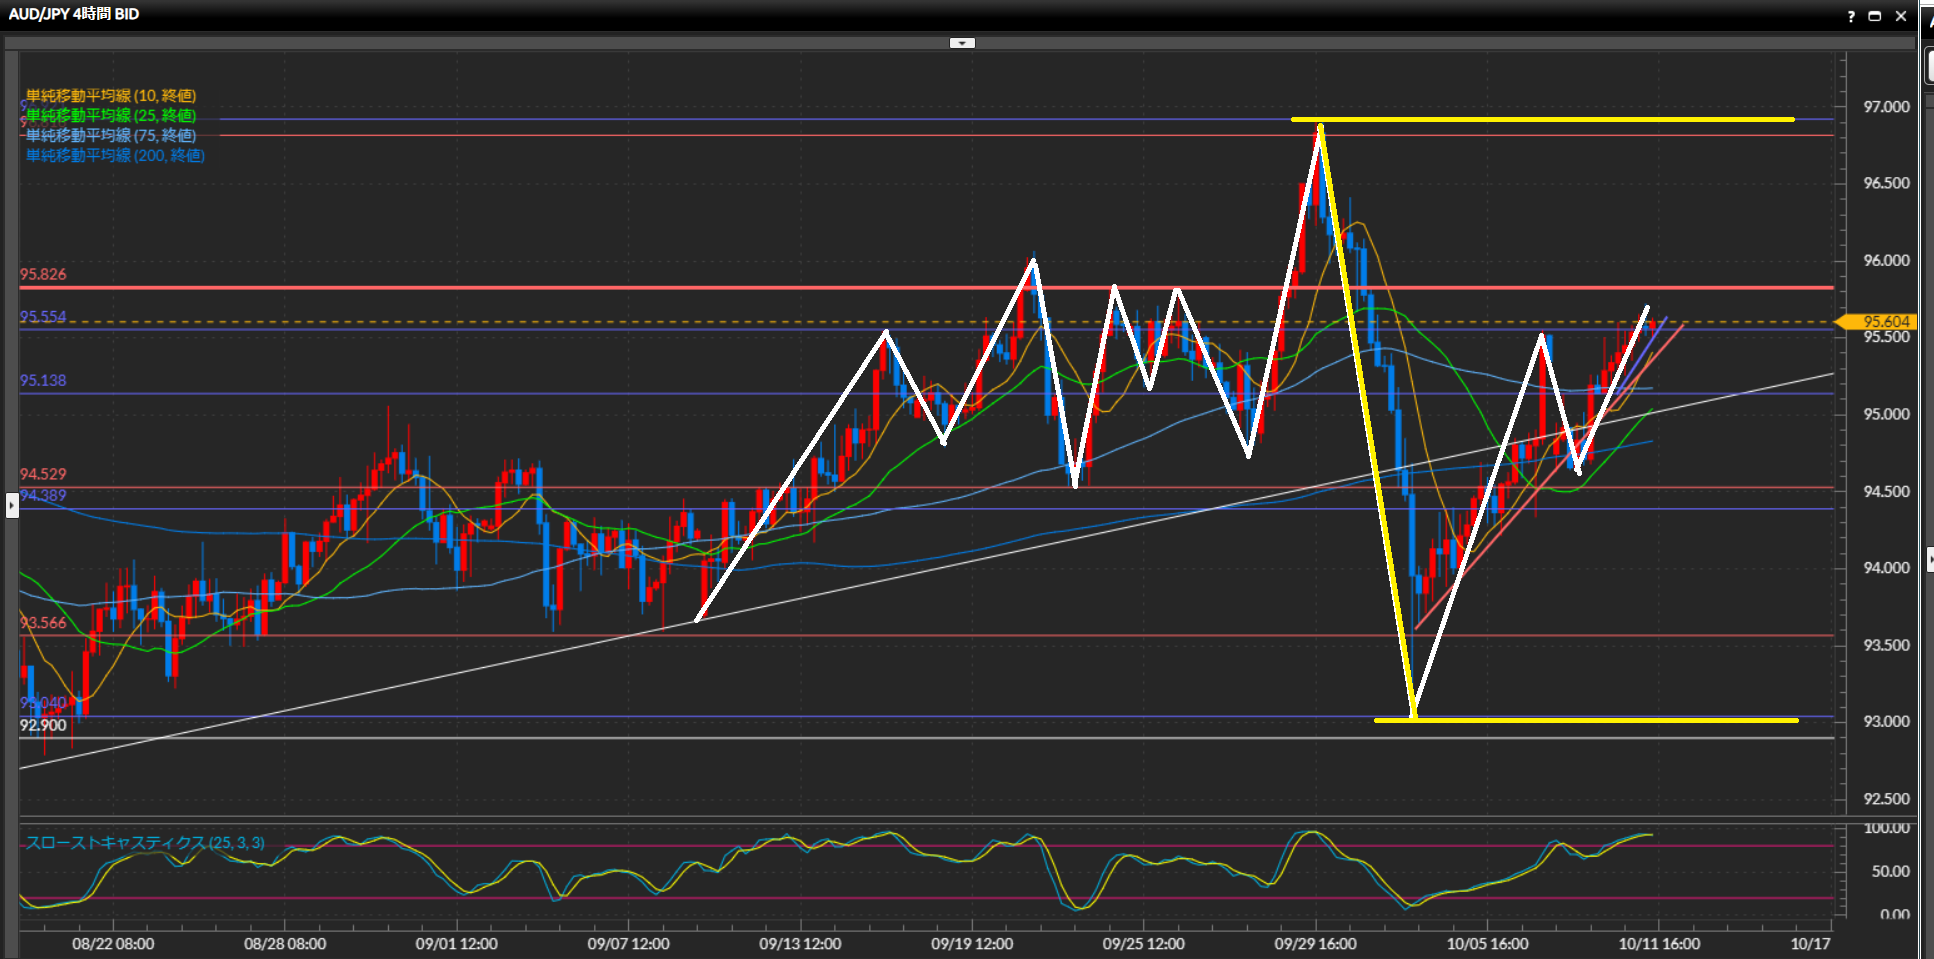Select the 200-period moving average label
Viewport: 1934px width, 959px height.
[115, 156]
